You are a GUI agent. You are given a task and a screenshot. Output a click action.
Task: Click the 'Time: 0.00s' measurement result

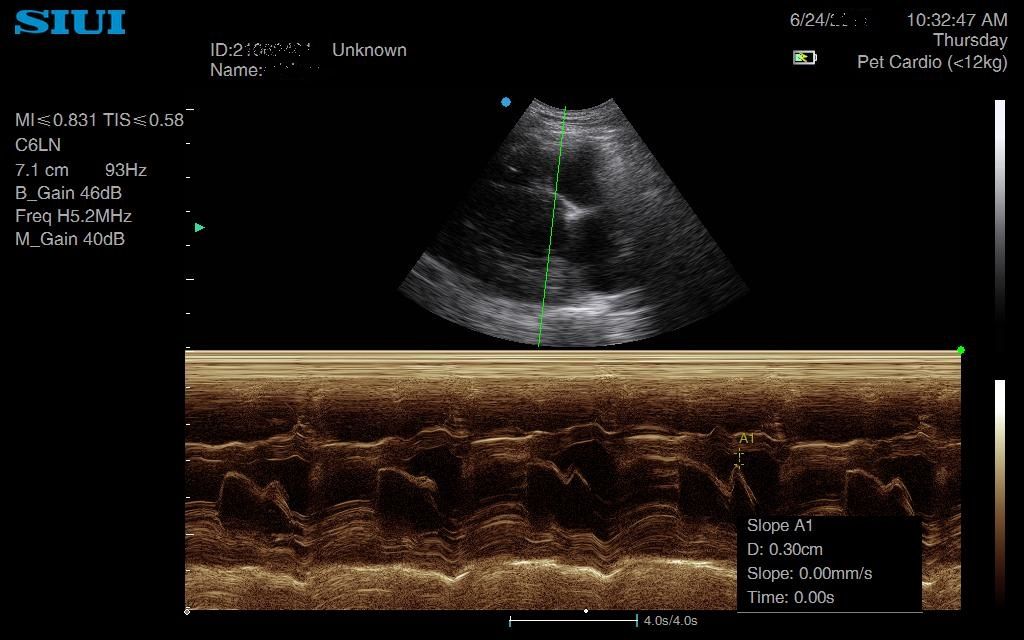click(x=790, y=598)
